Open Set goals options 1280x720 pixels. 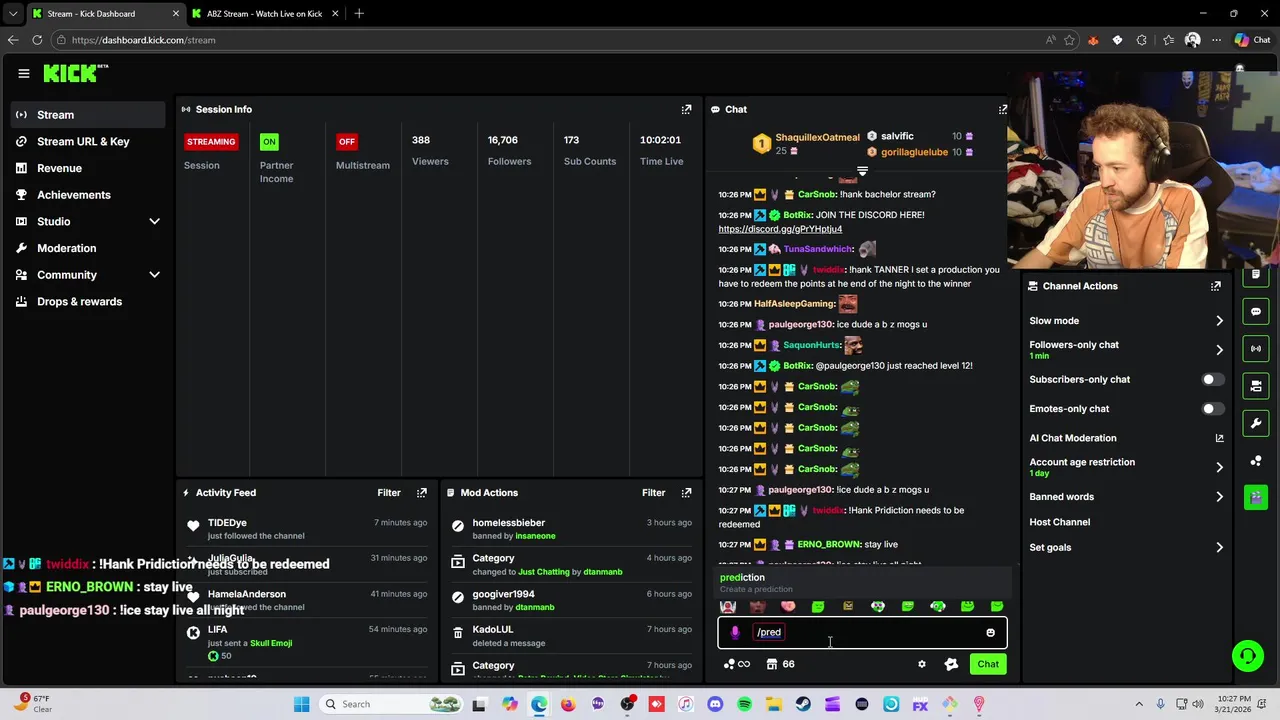[1126, 548]
